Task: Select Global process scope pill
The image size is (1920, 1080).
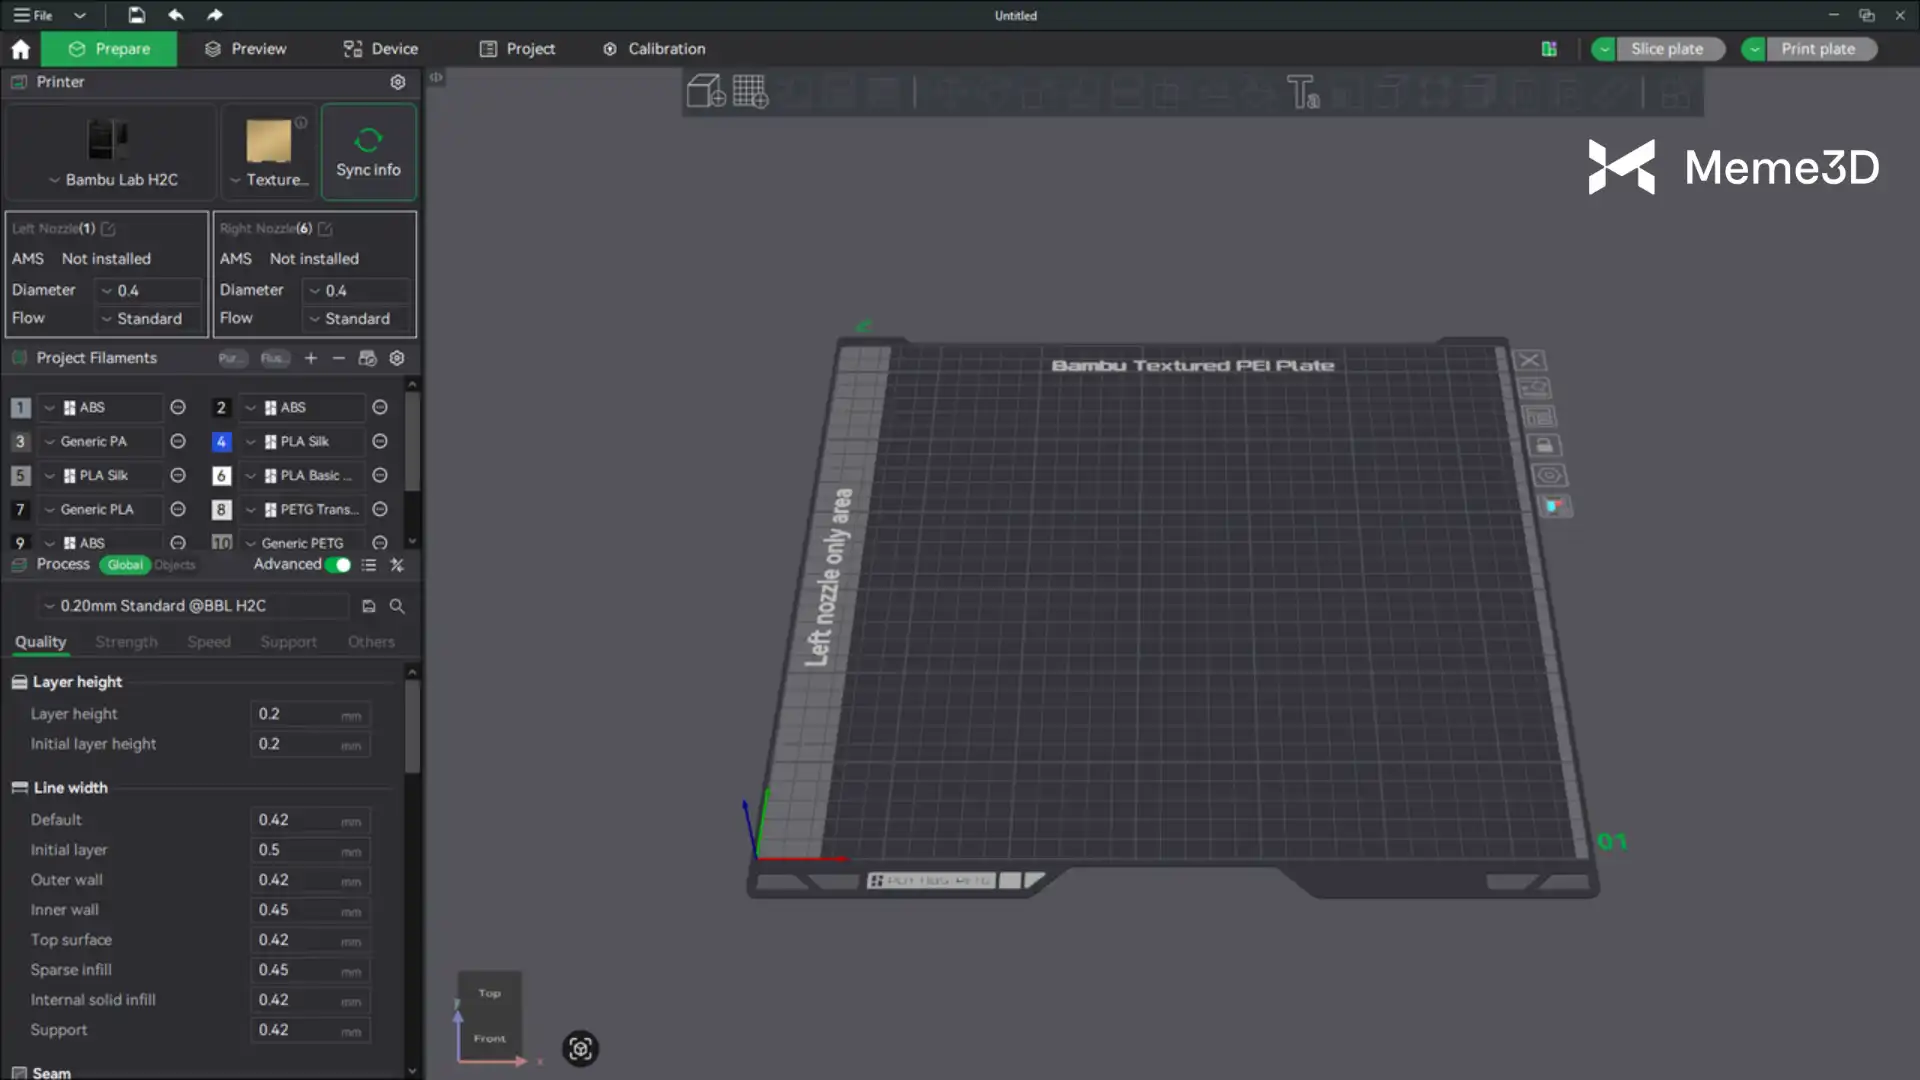Action: click(125, 565)
